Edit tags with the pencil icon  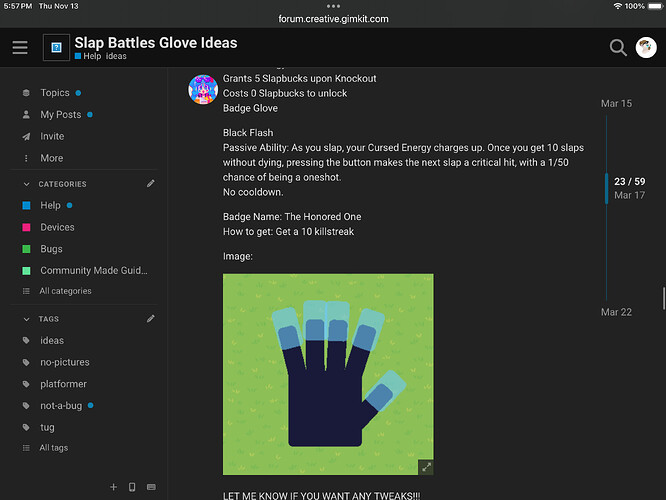[x=151, y=319]
